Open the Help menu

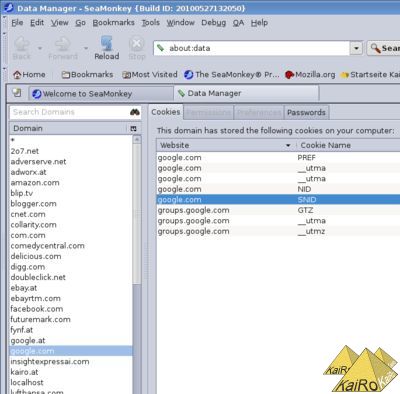259,23
